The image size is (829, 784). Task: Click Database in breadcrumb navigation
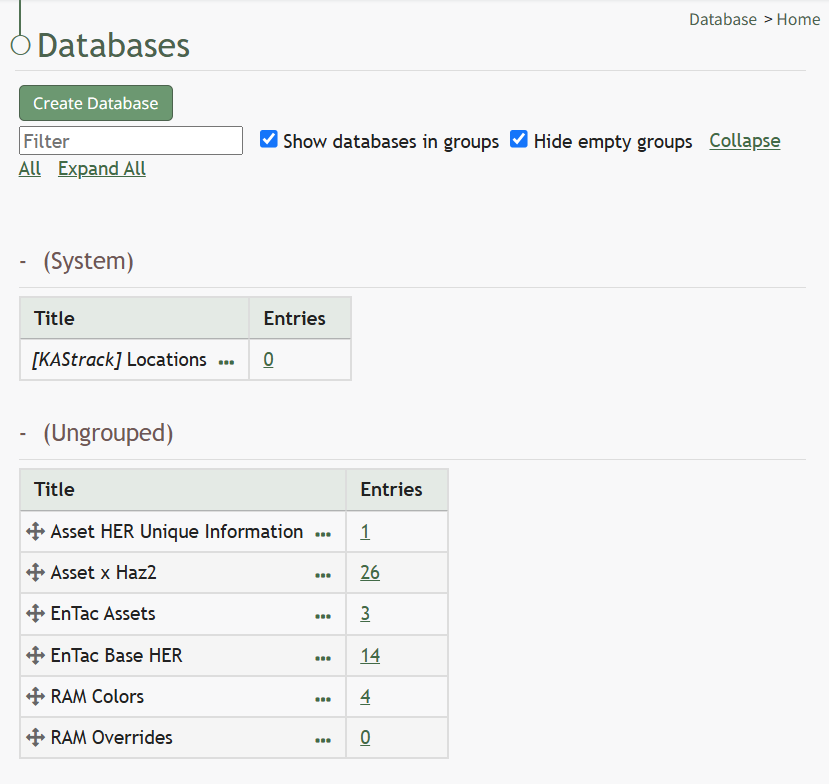723,20
